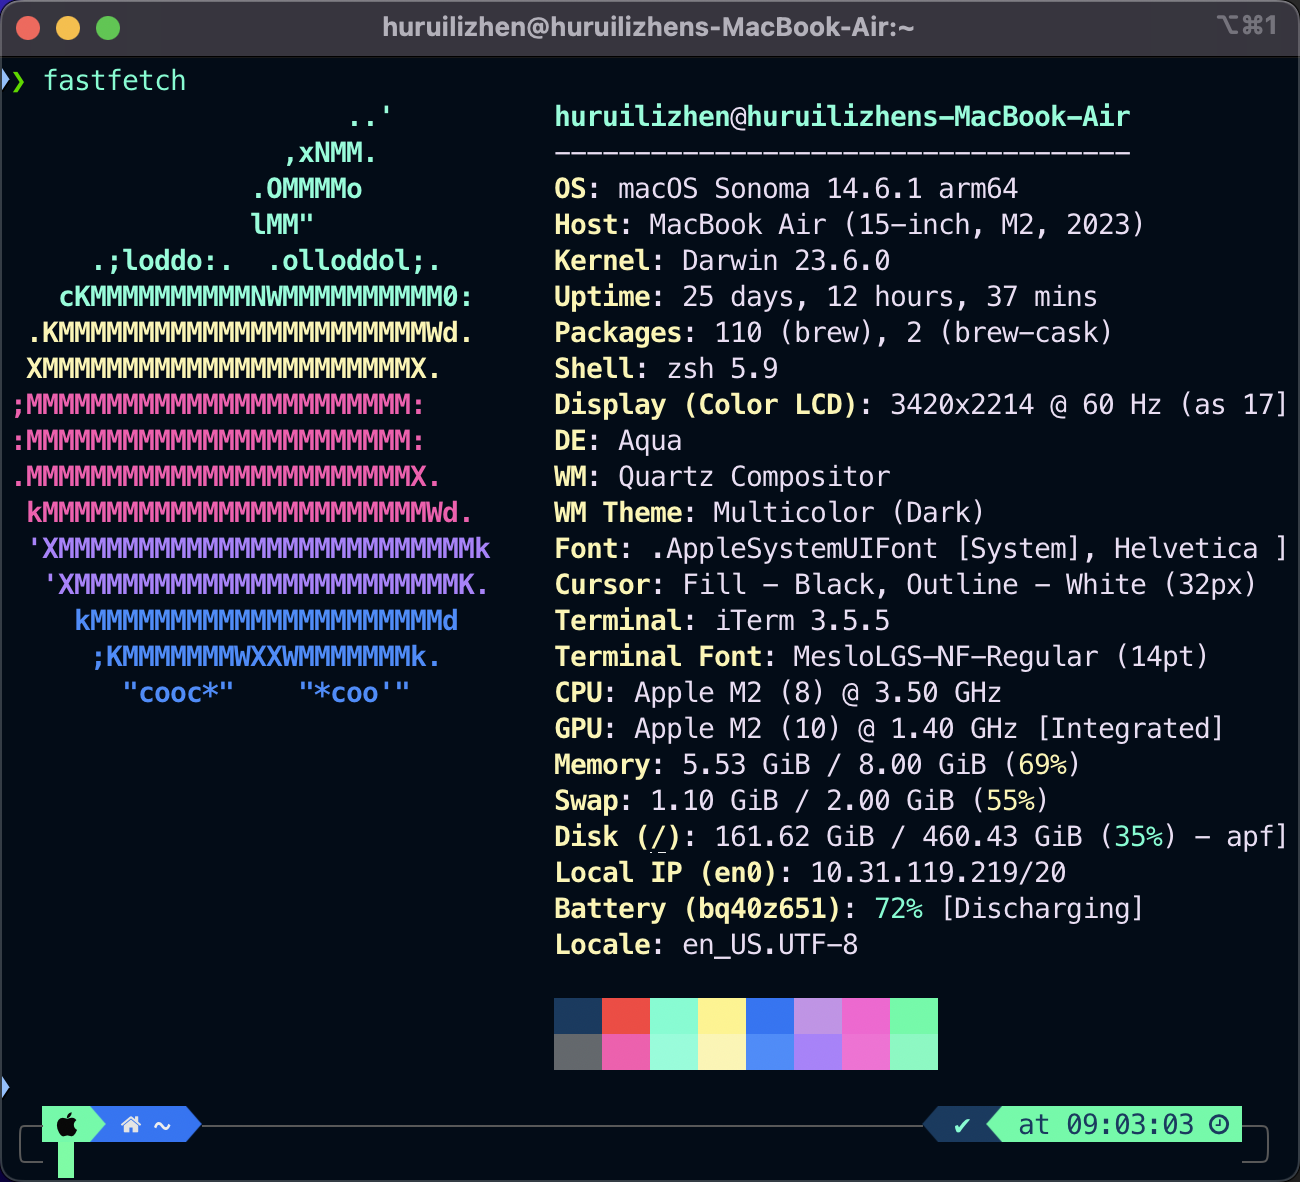
Task: Click the GPU line Apple M2 (10) @ 1.40 GHz
Action: pos(889,729)
